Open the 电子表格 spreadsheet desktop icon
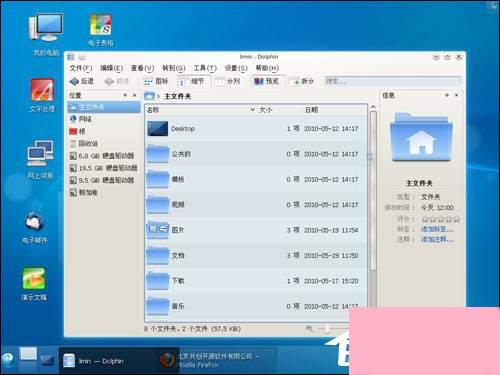Viewport: 500px width, 375px height. 101,29
